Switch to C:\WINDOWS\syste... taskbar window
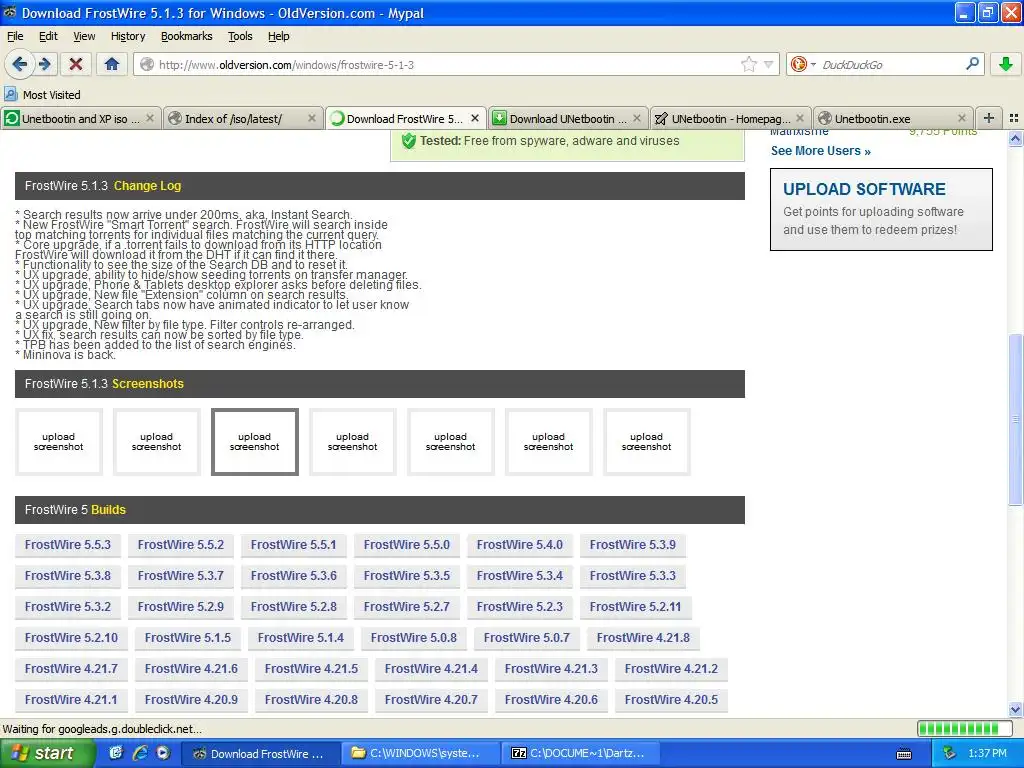The width and height of the screenshot is (1024, 768). pyautogui.click(x=421, y=754)
